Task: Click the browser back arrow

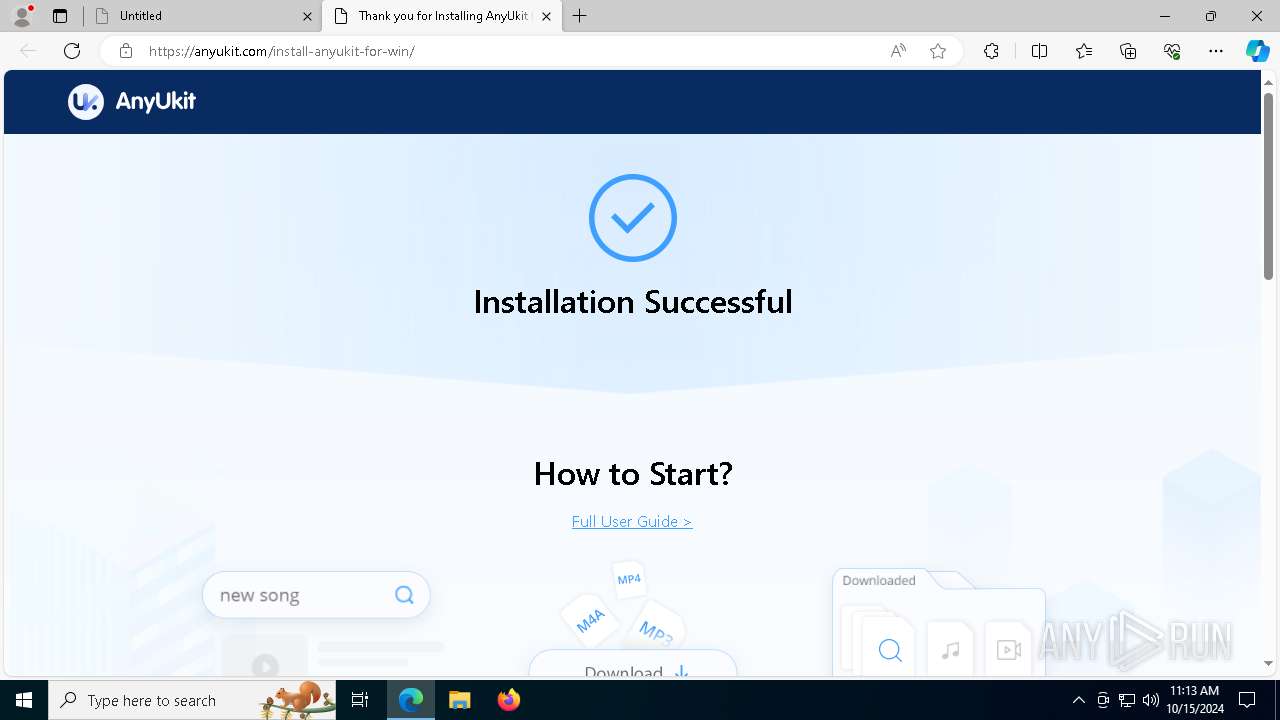Action: [28, 51]
